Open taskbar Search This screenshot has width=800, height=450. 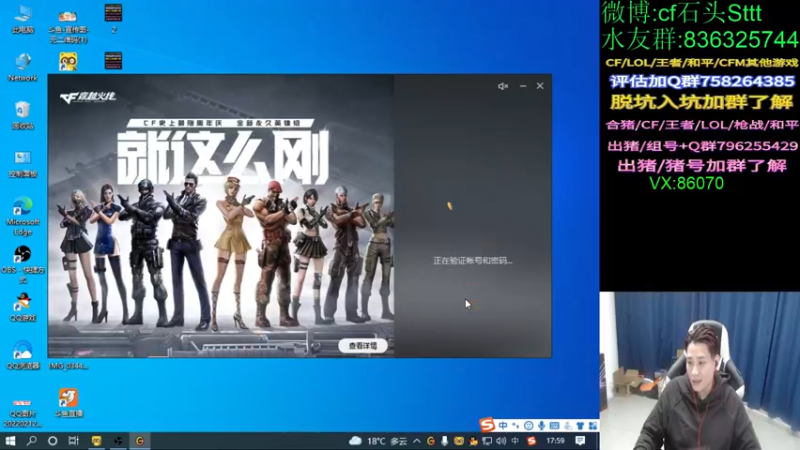point(32,440)
